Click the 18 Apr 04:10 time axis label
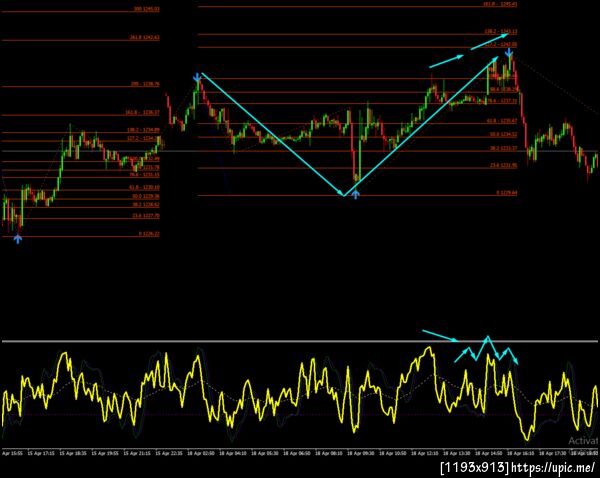Viewport: 600px width, 478px height. pyautogui.click(x=235, y=453)
